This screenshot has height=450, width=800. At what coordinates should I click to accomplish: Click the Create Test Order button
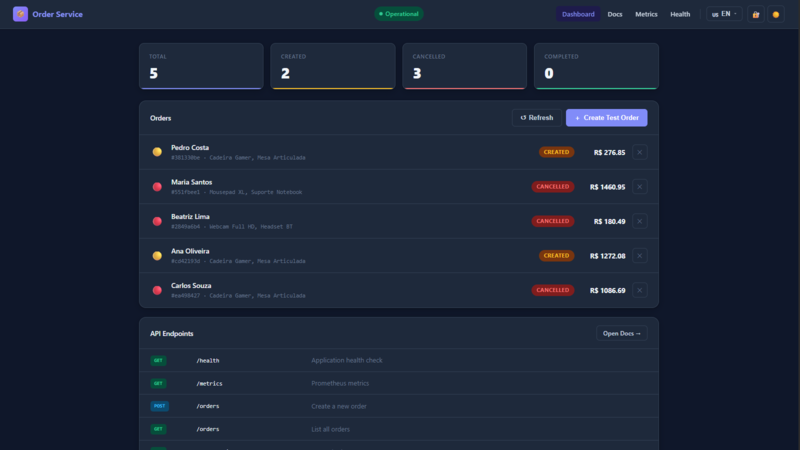pyautogui.click(x=607, y=118)
